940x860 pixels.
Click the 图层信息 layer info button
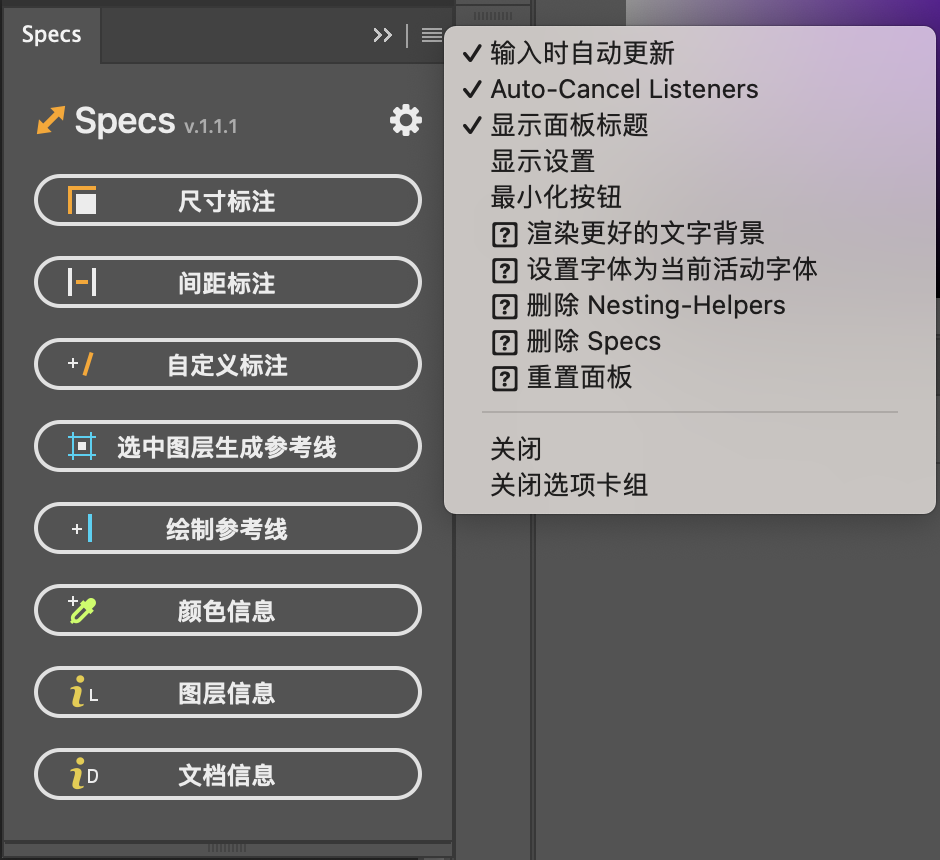[x=227, y=692]
